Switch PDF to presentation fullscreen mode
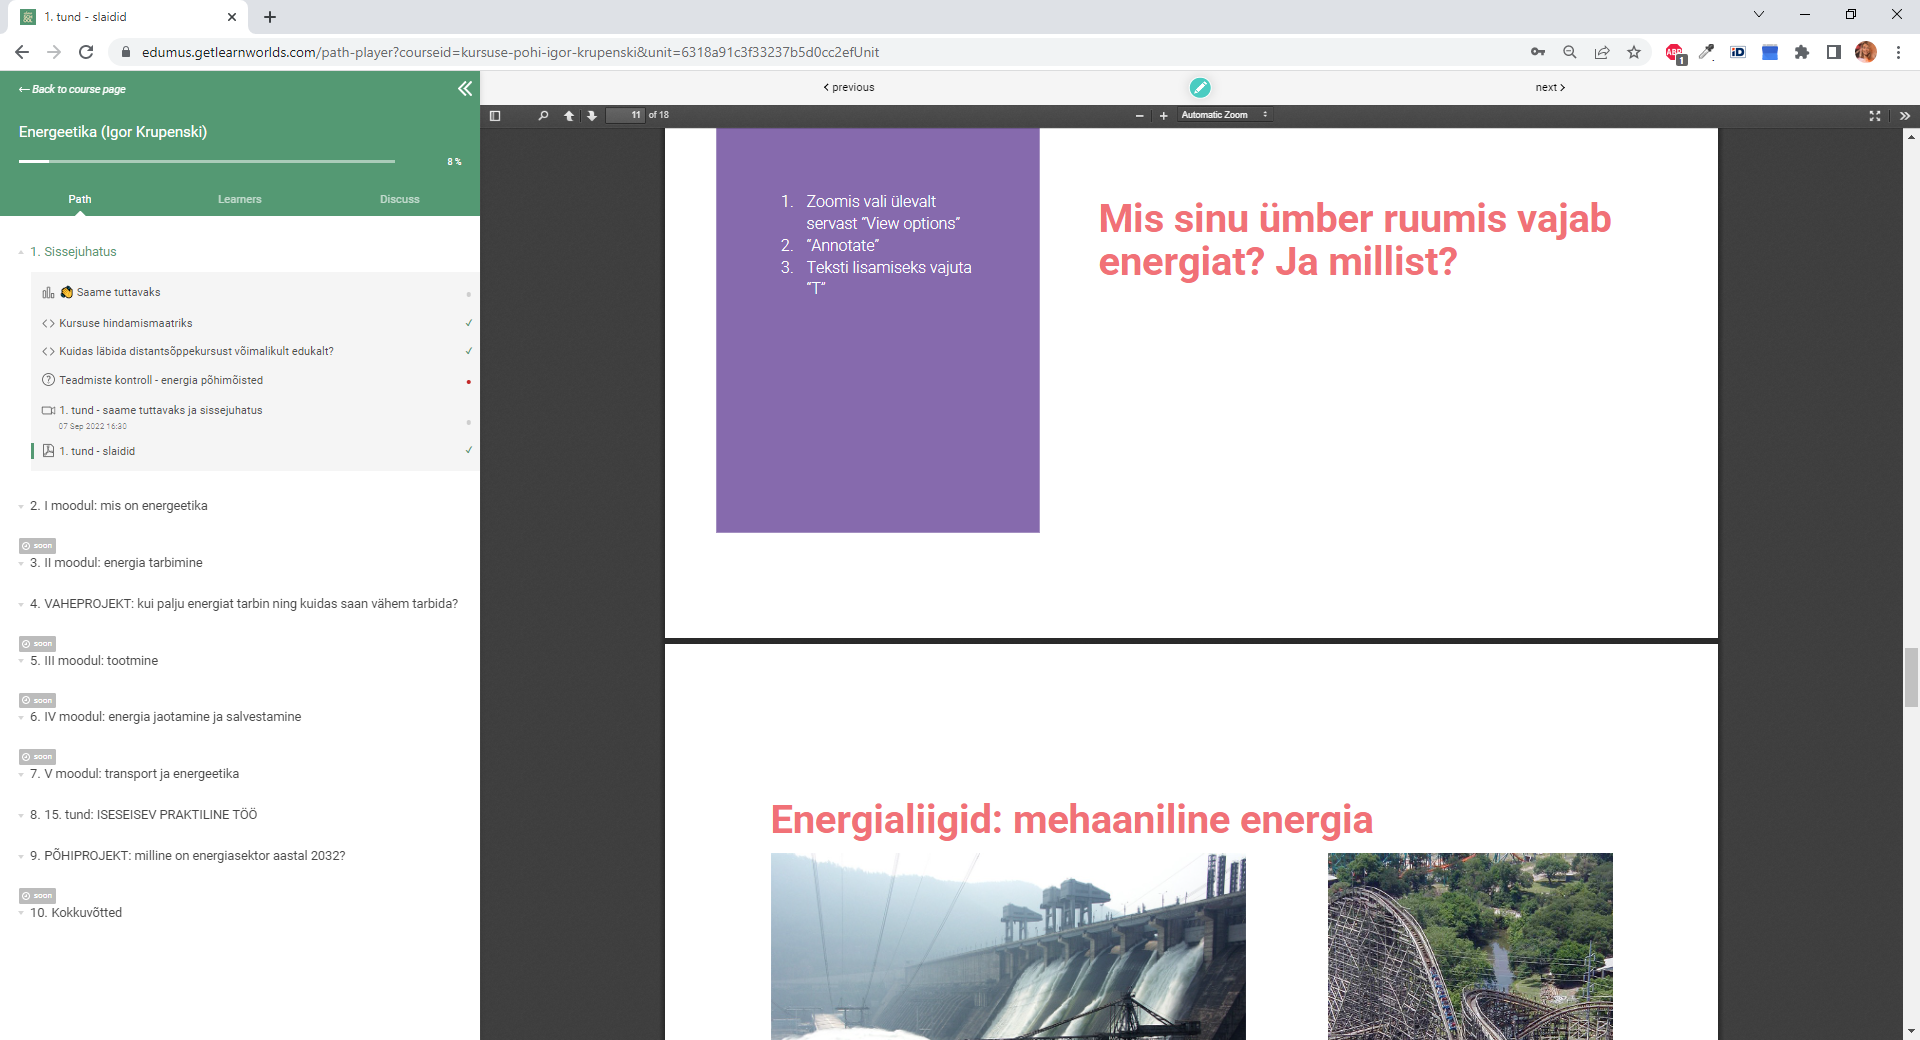1920x1040 pixels. point(1875,116)
